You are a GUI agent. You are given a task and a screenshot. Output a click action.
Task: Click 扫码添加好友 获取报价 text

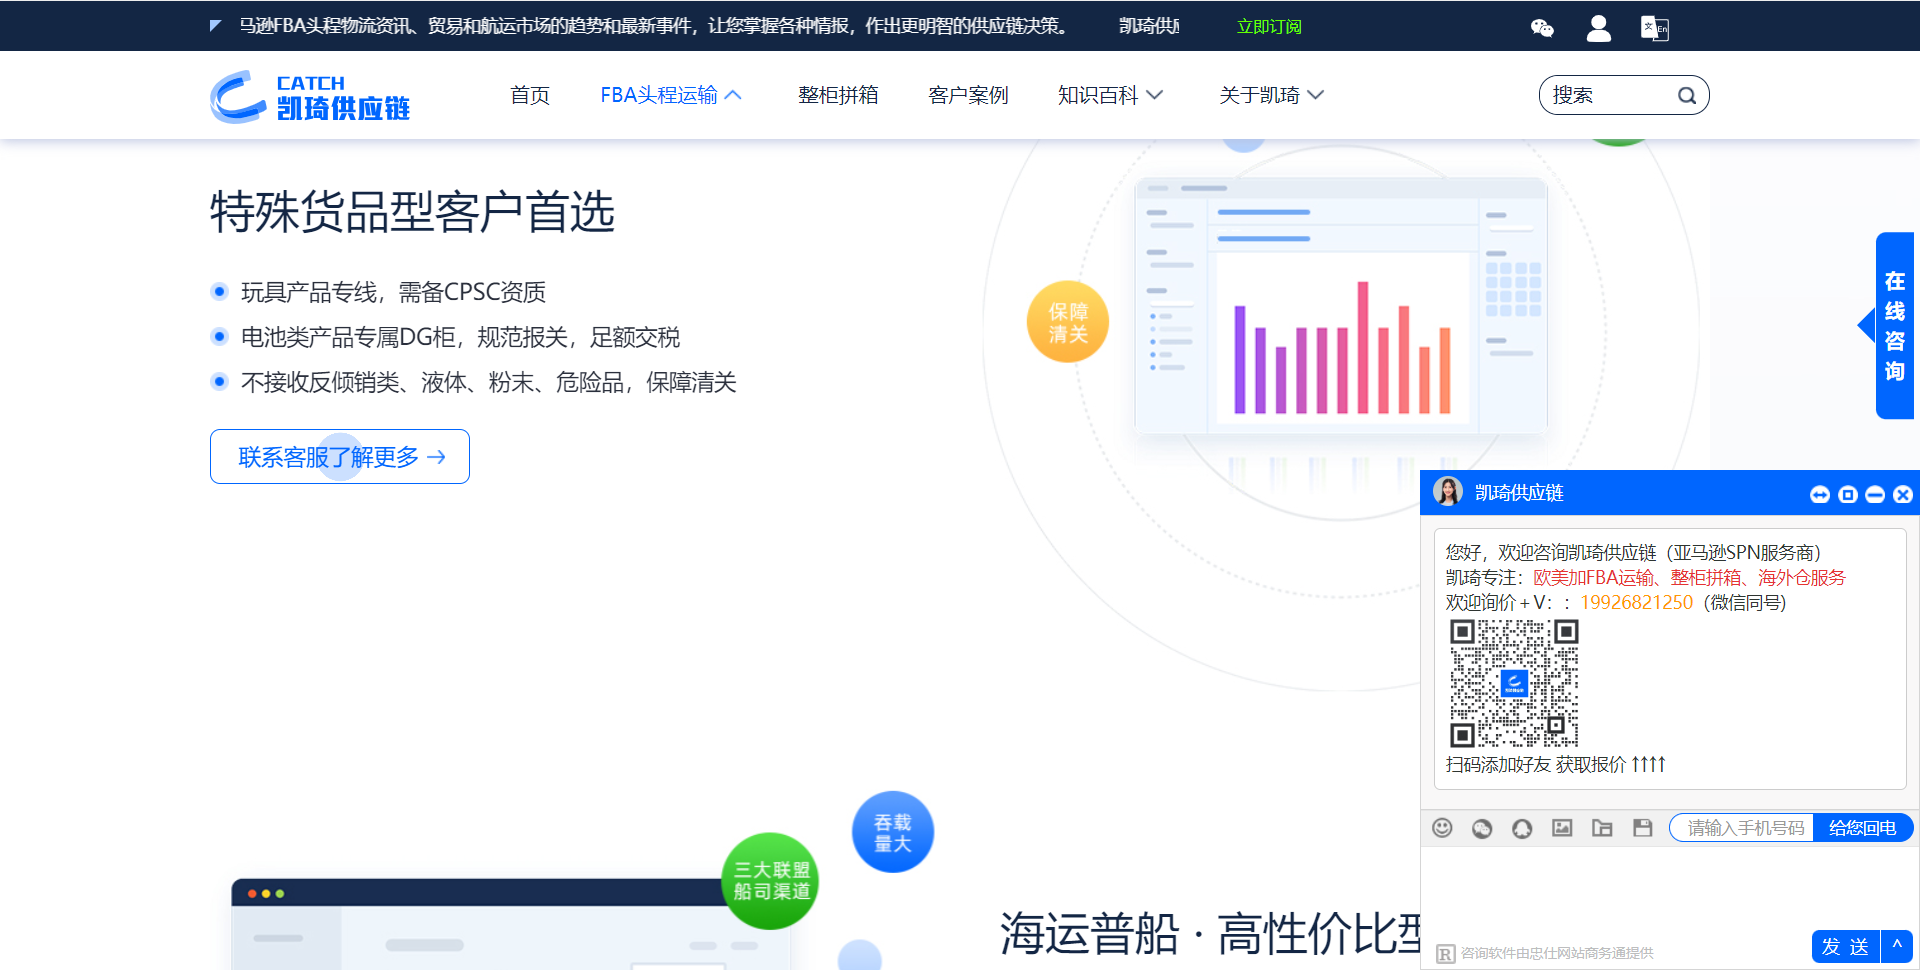[x=1555, y=765]
